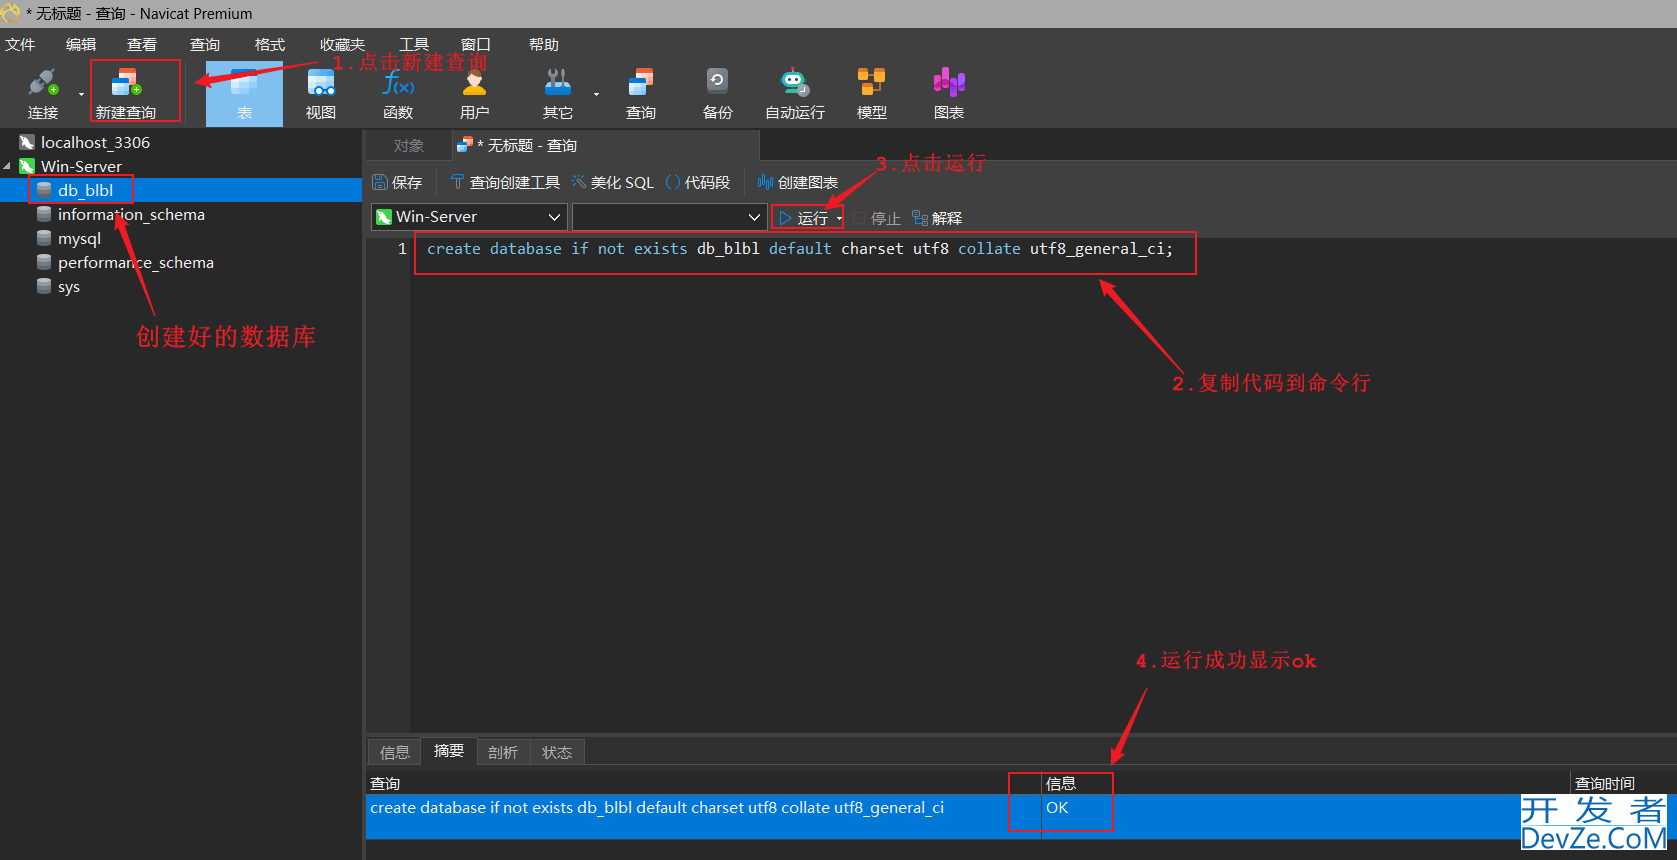1677x860 pixels.
Task: Click the Others (其它) toolbar icon
Action: tap(557, 94)
